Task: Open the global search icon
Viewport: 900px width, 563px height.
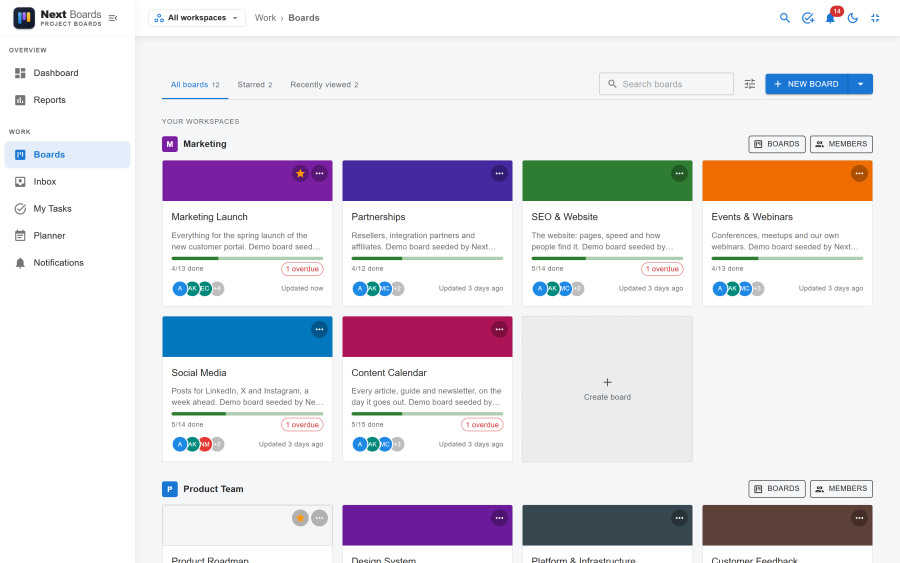Action: 785,18
